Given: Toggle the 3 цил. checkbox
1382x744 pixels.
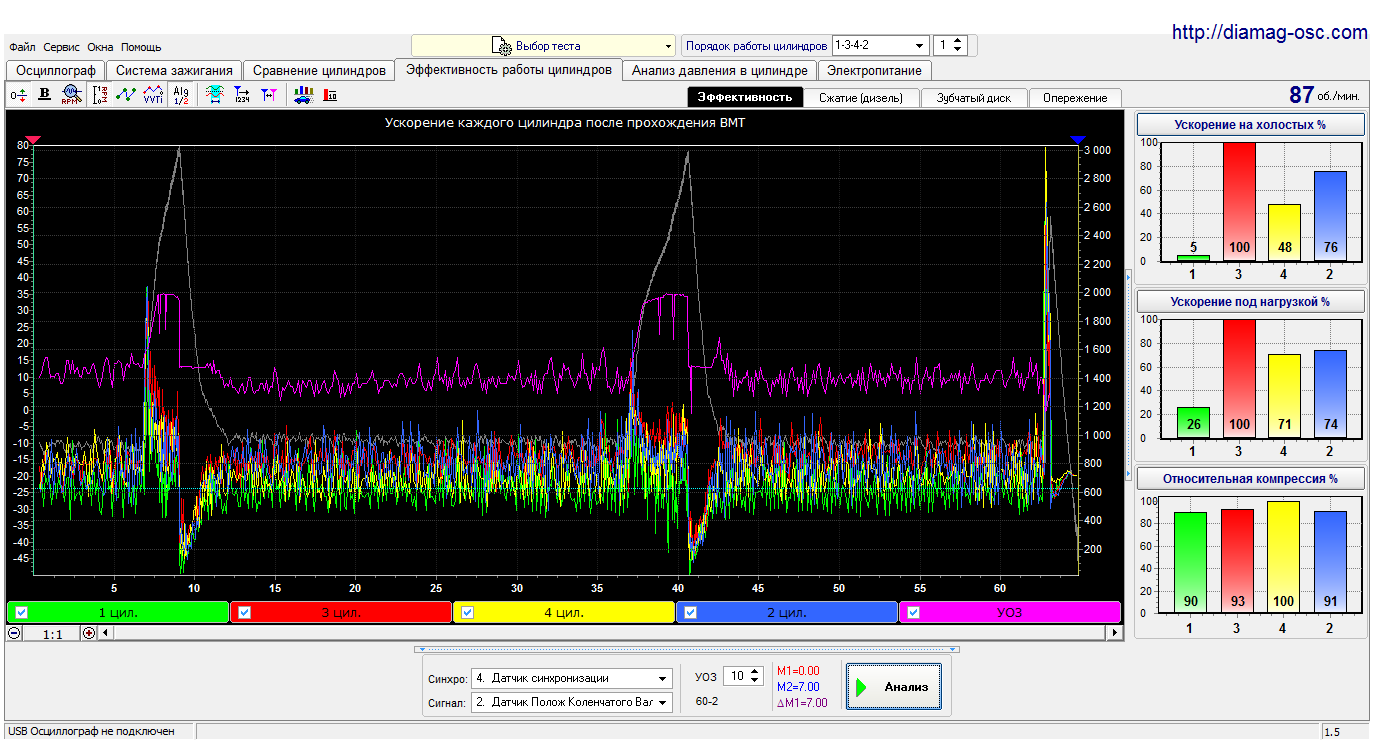Looking at the screenshot, I should pos(244,612).
